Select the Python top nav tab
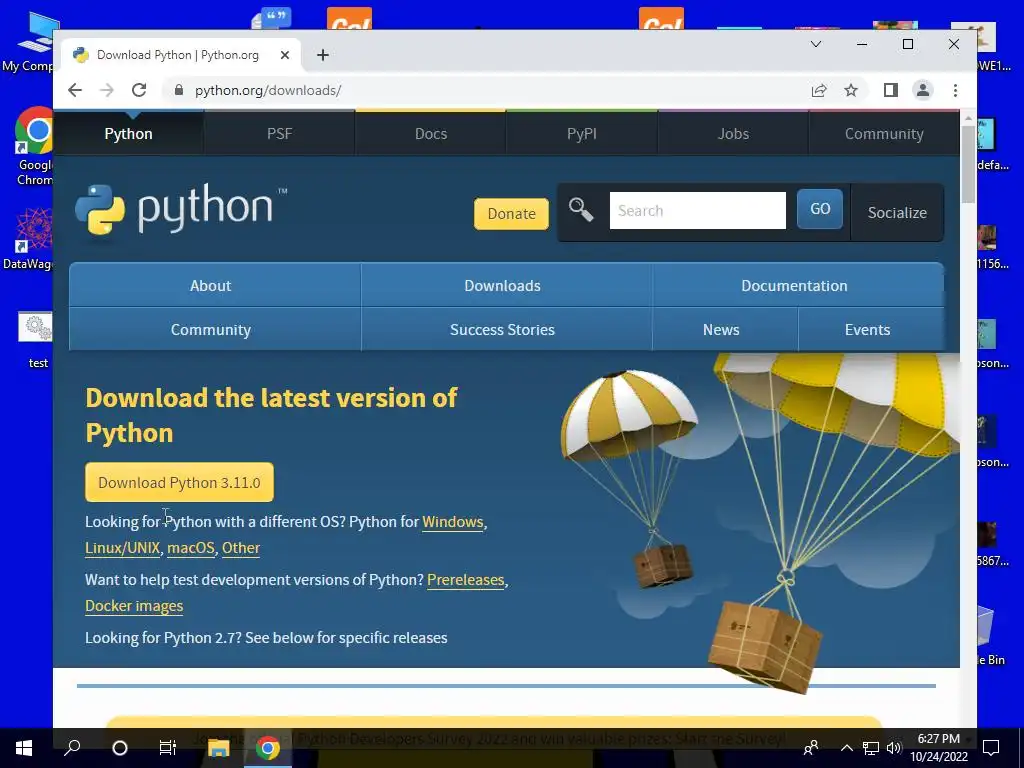The height and width of the screenshot is (768, 1024). point(129,134)
